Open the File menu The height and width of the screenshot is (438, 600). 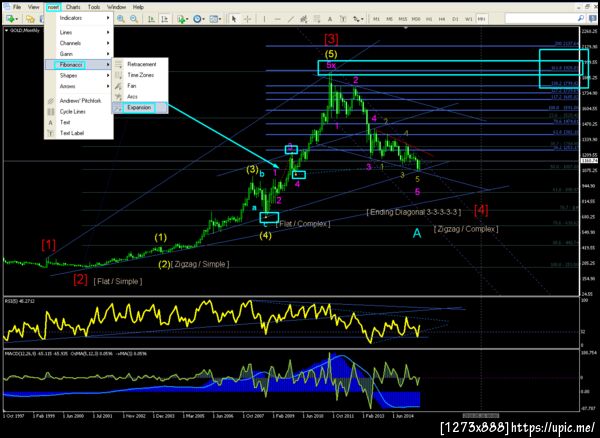click(x=17, y=7)
